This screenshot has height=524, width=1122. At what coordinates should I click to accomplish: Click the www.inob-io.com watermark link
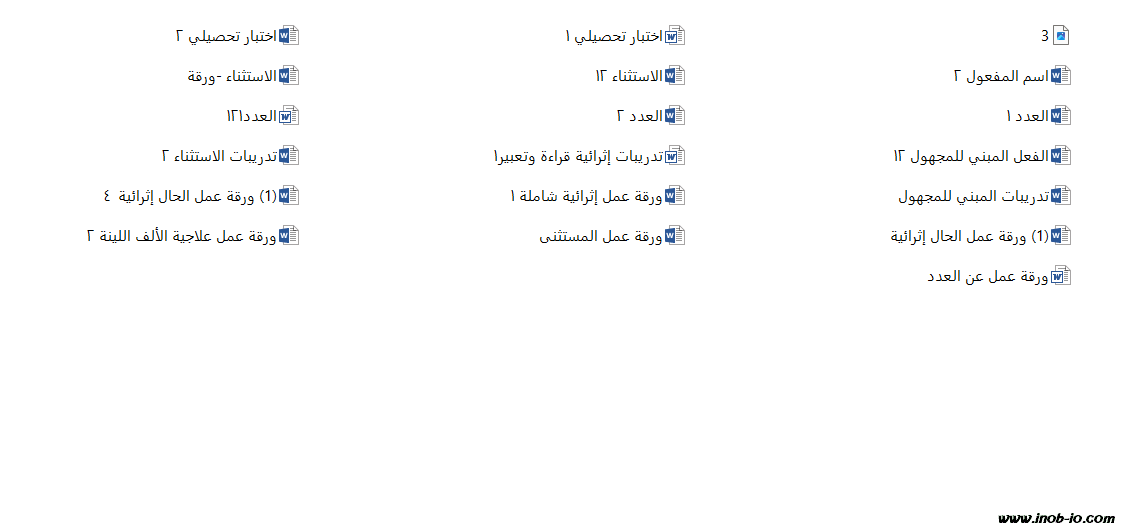point(1056,517)
